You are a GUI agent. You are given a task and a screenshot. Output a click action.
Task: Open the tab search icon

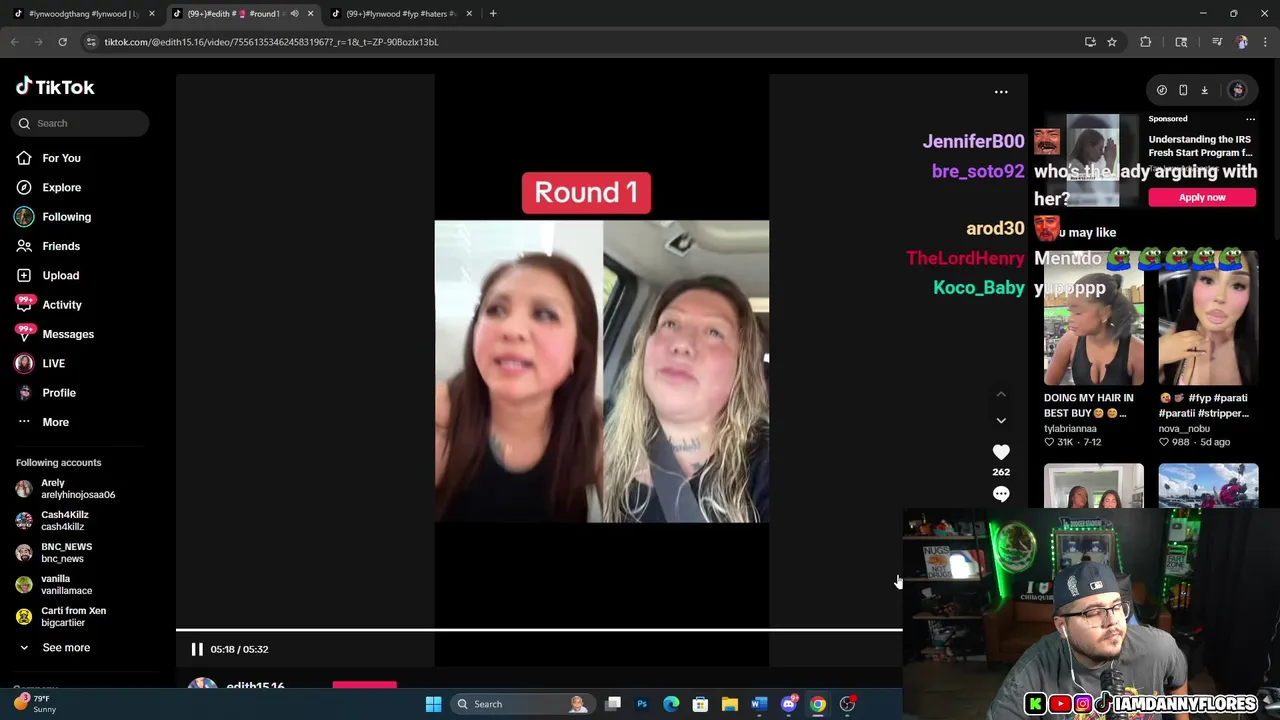point(1181,42)
